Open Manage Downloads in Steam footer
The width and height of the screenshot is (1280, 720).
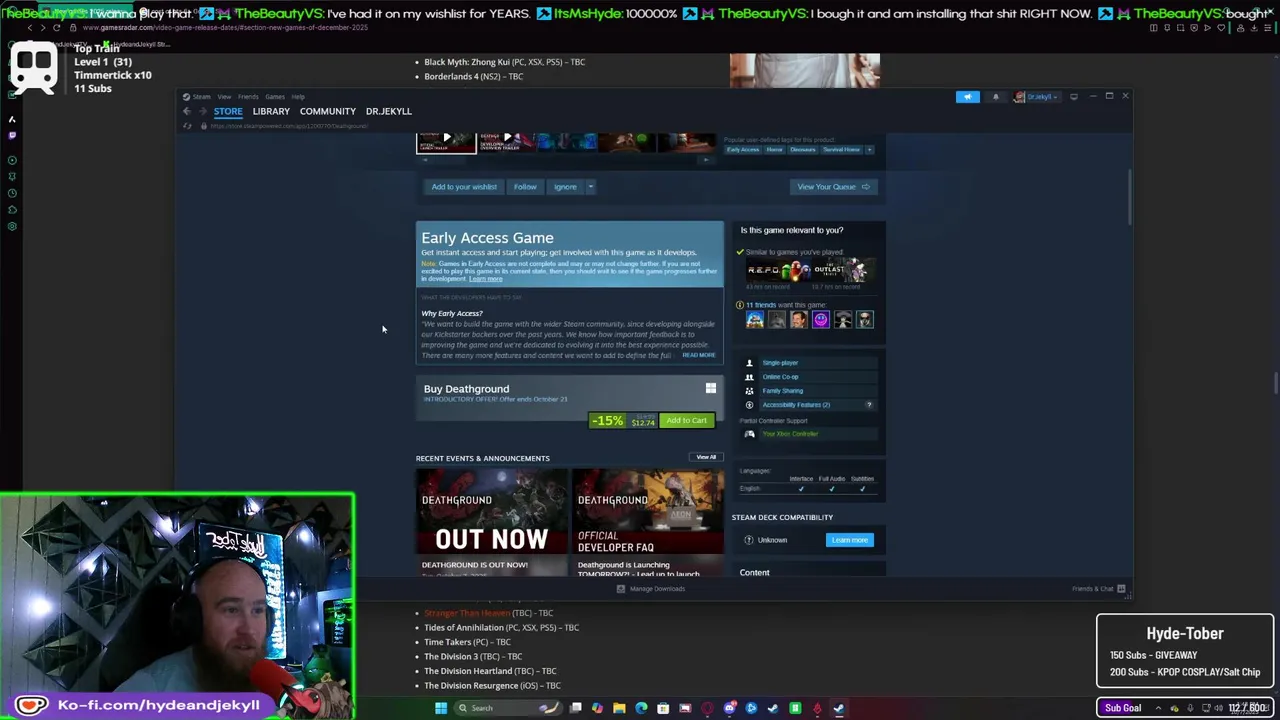pos(652,589)
